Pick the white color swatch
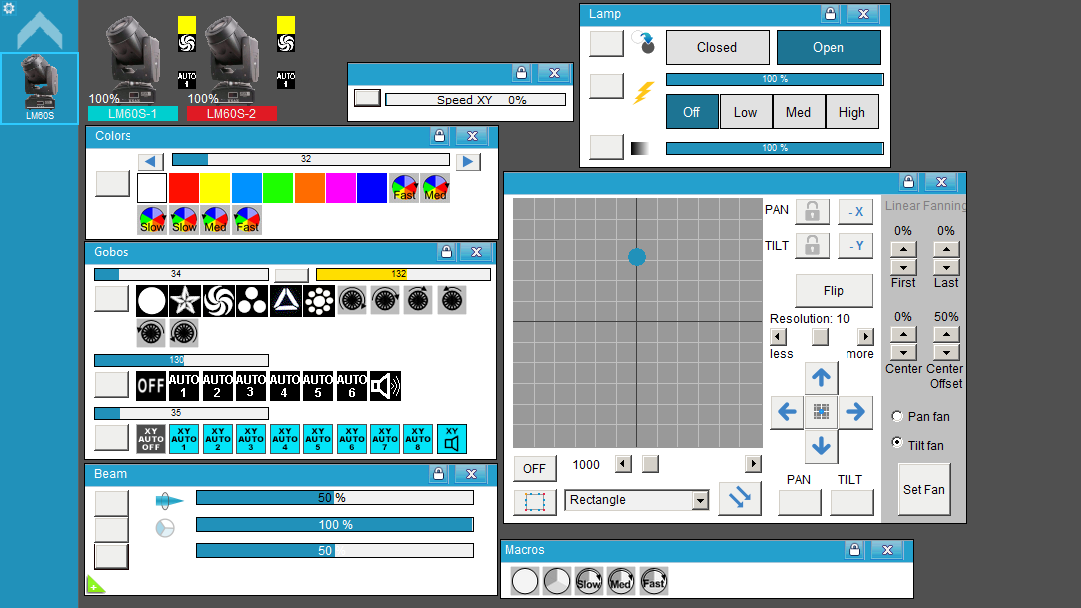 (x=152, y=188)
